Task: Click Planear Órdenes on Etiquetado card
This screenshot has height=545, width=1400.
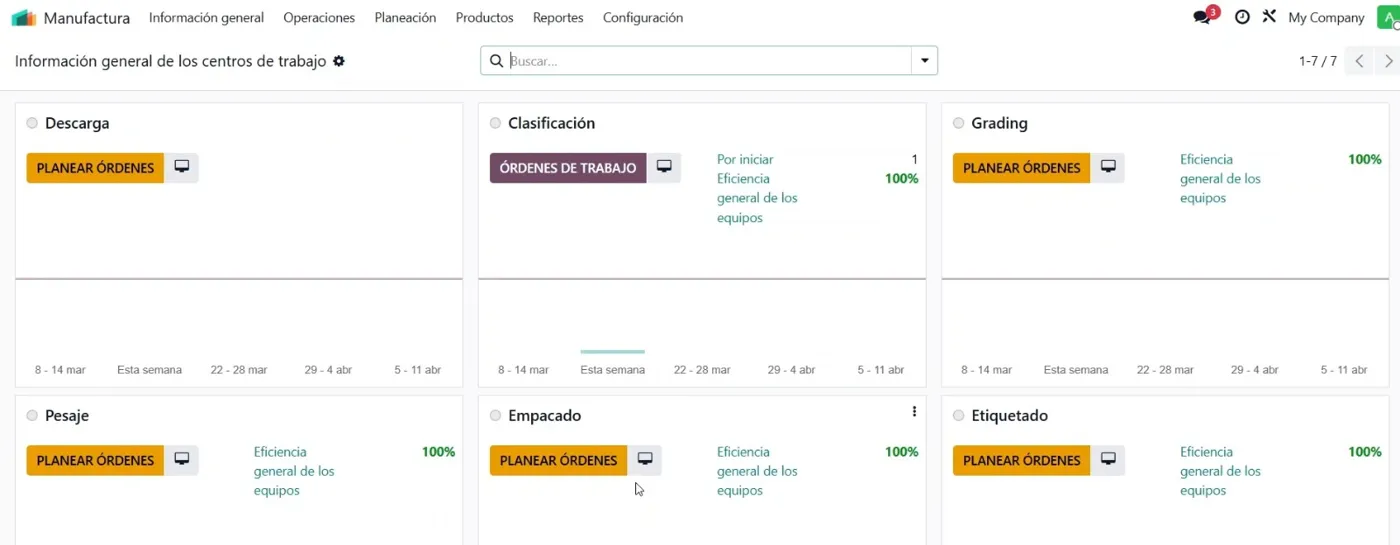Action: [1021, 460]
